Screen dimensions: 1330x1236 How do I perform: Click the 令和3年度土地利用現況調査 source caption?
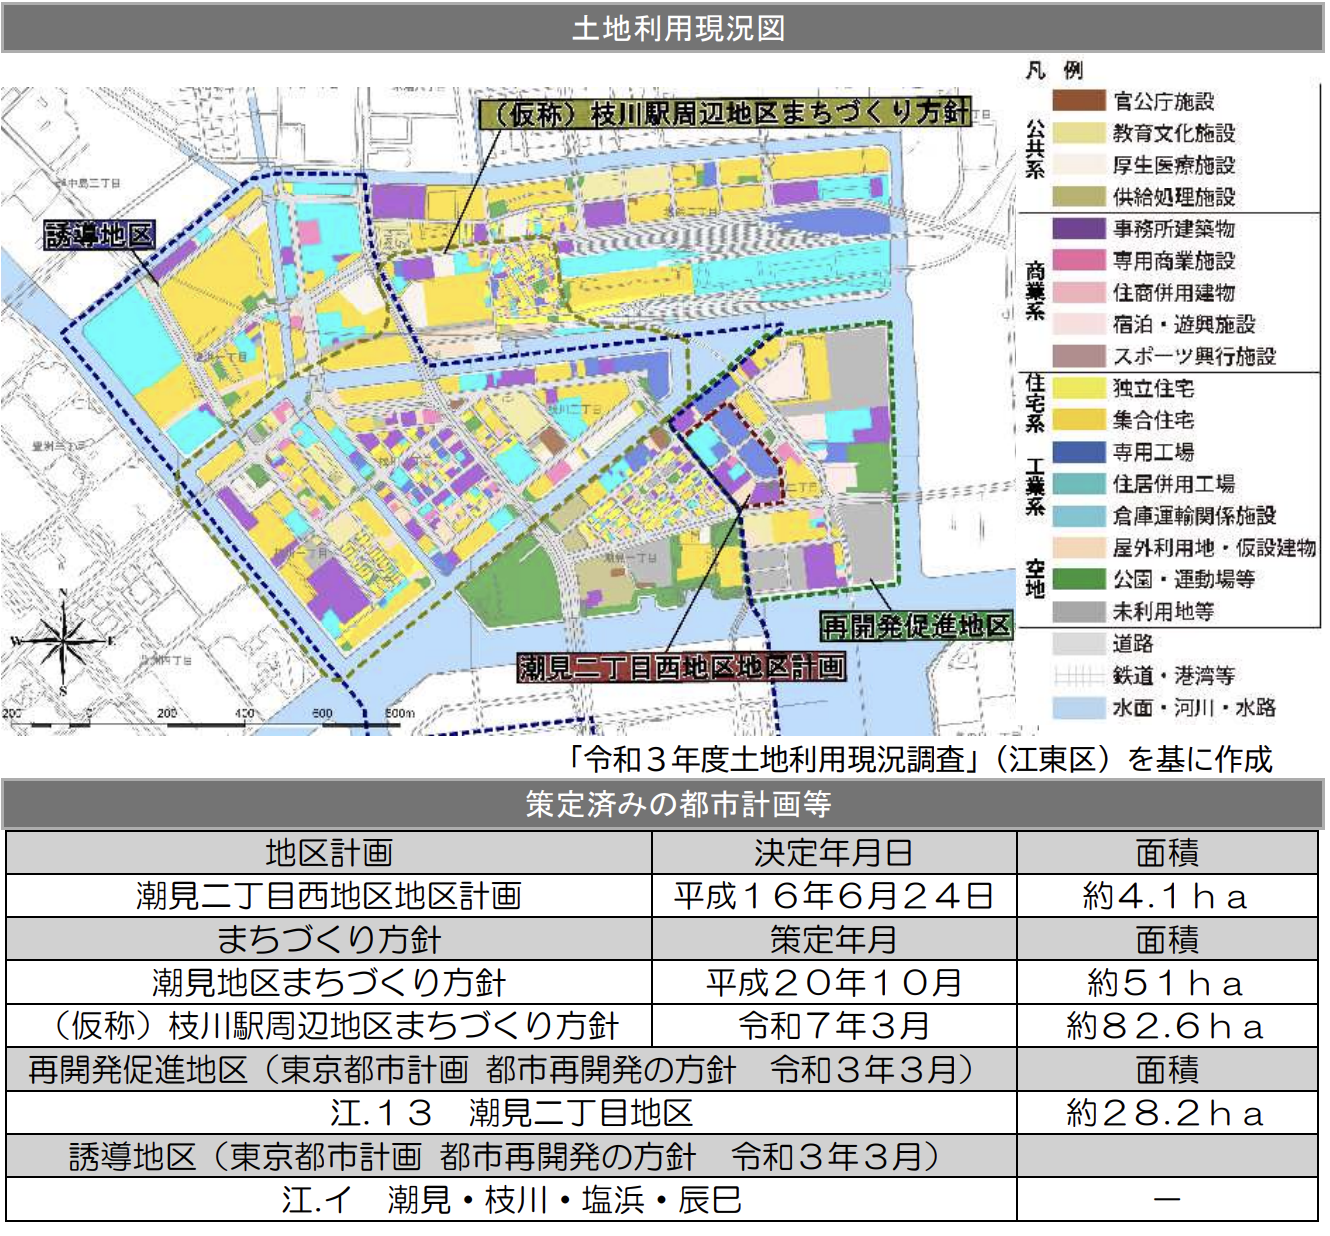919,759
